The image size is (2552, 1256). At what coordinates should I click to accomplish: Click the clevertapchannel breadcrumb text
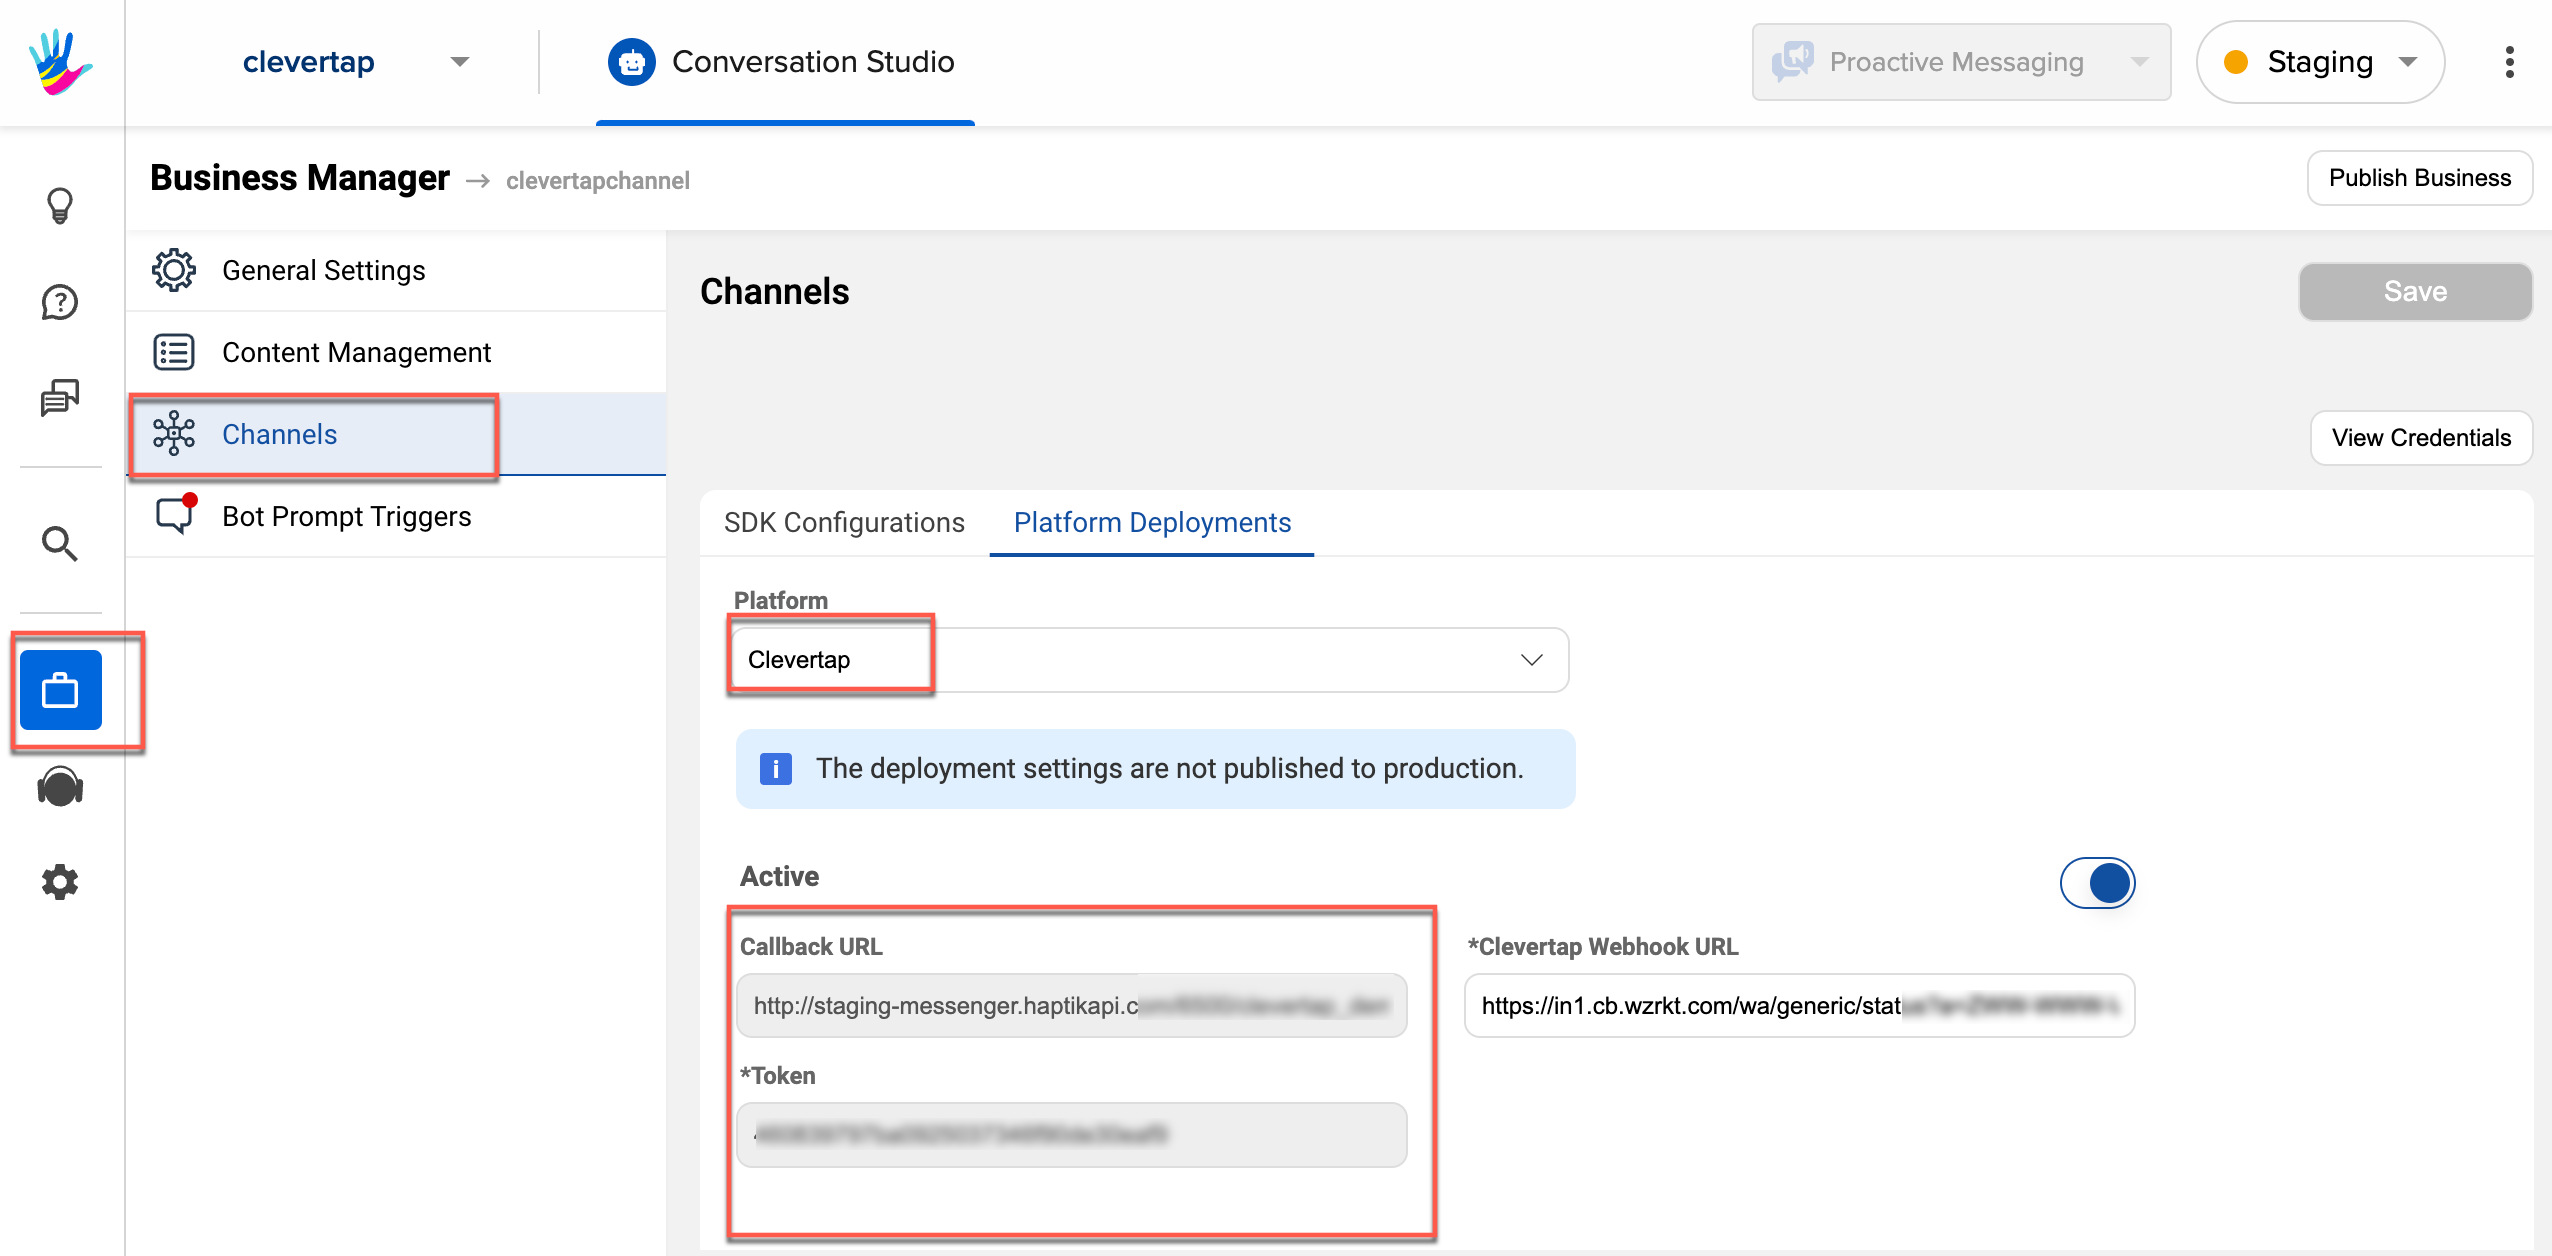tap(598, 180)
